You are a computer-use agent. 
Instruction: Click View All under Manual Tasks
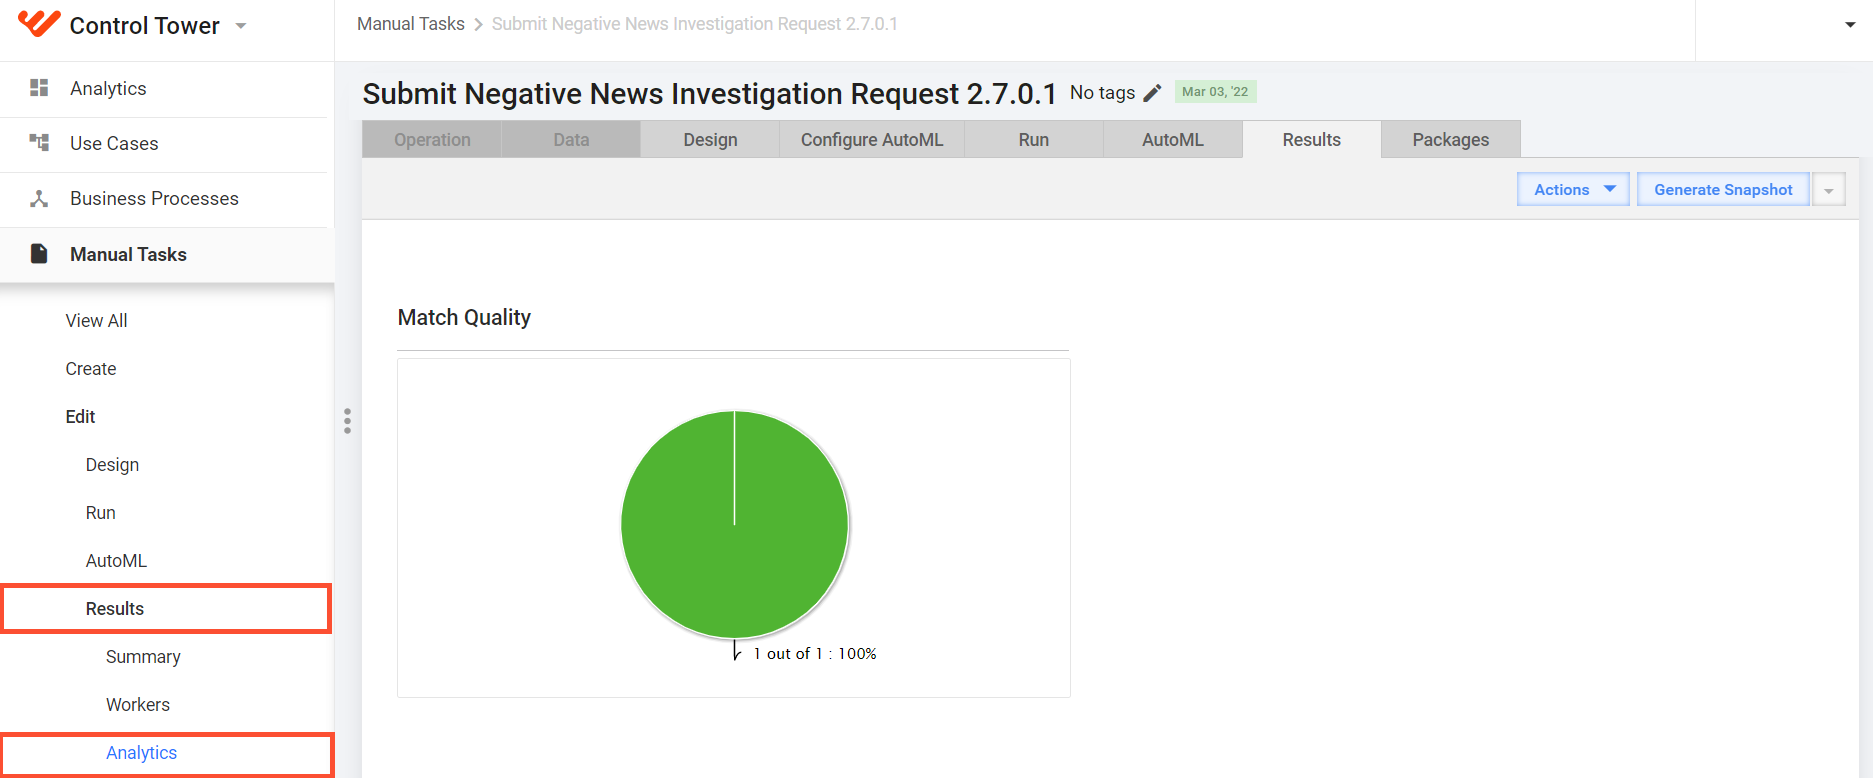[96, 320]
